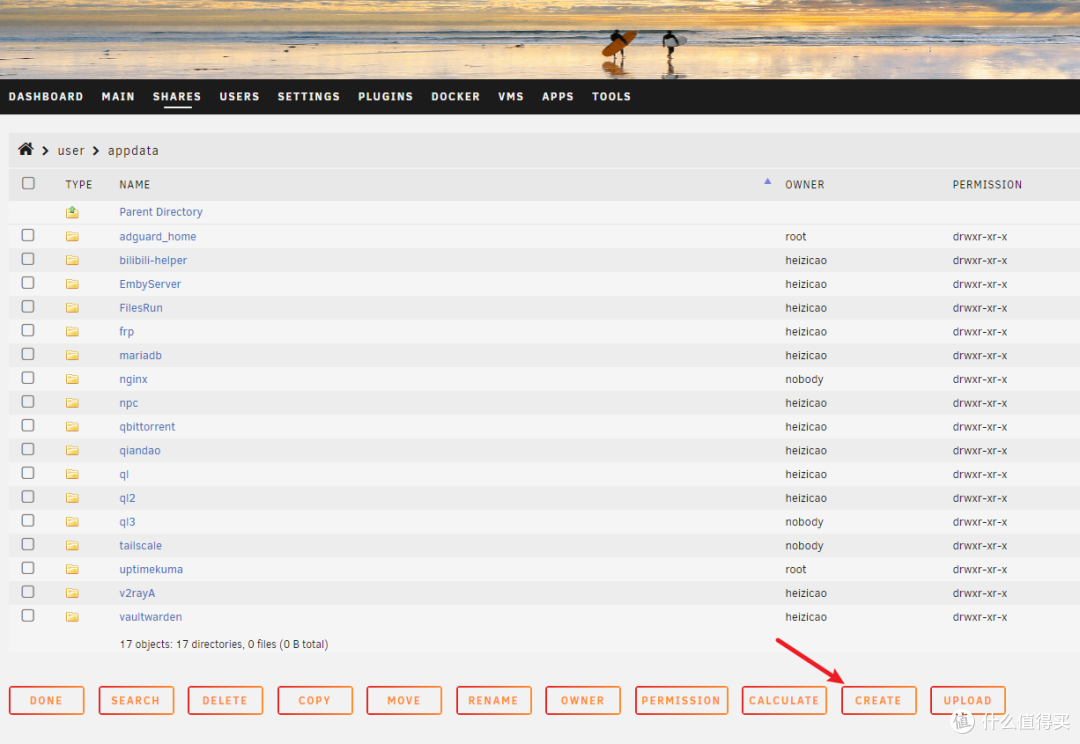Click the nginx folder icon

pos(72,379)
